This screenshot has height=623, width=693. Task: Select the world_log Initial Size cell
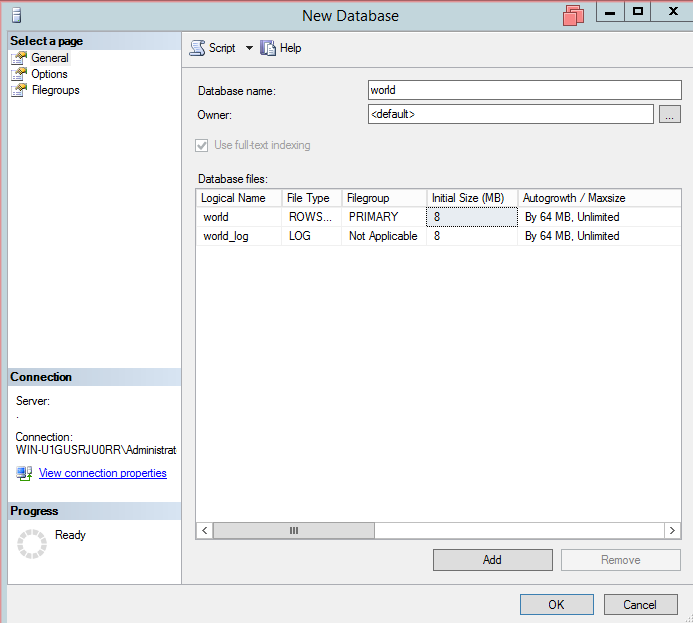472,236
